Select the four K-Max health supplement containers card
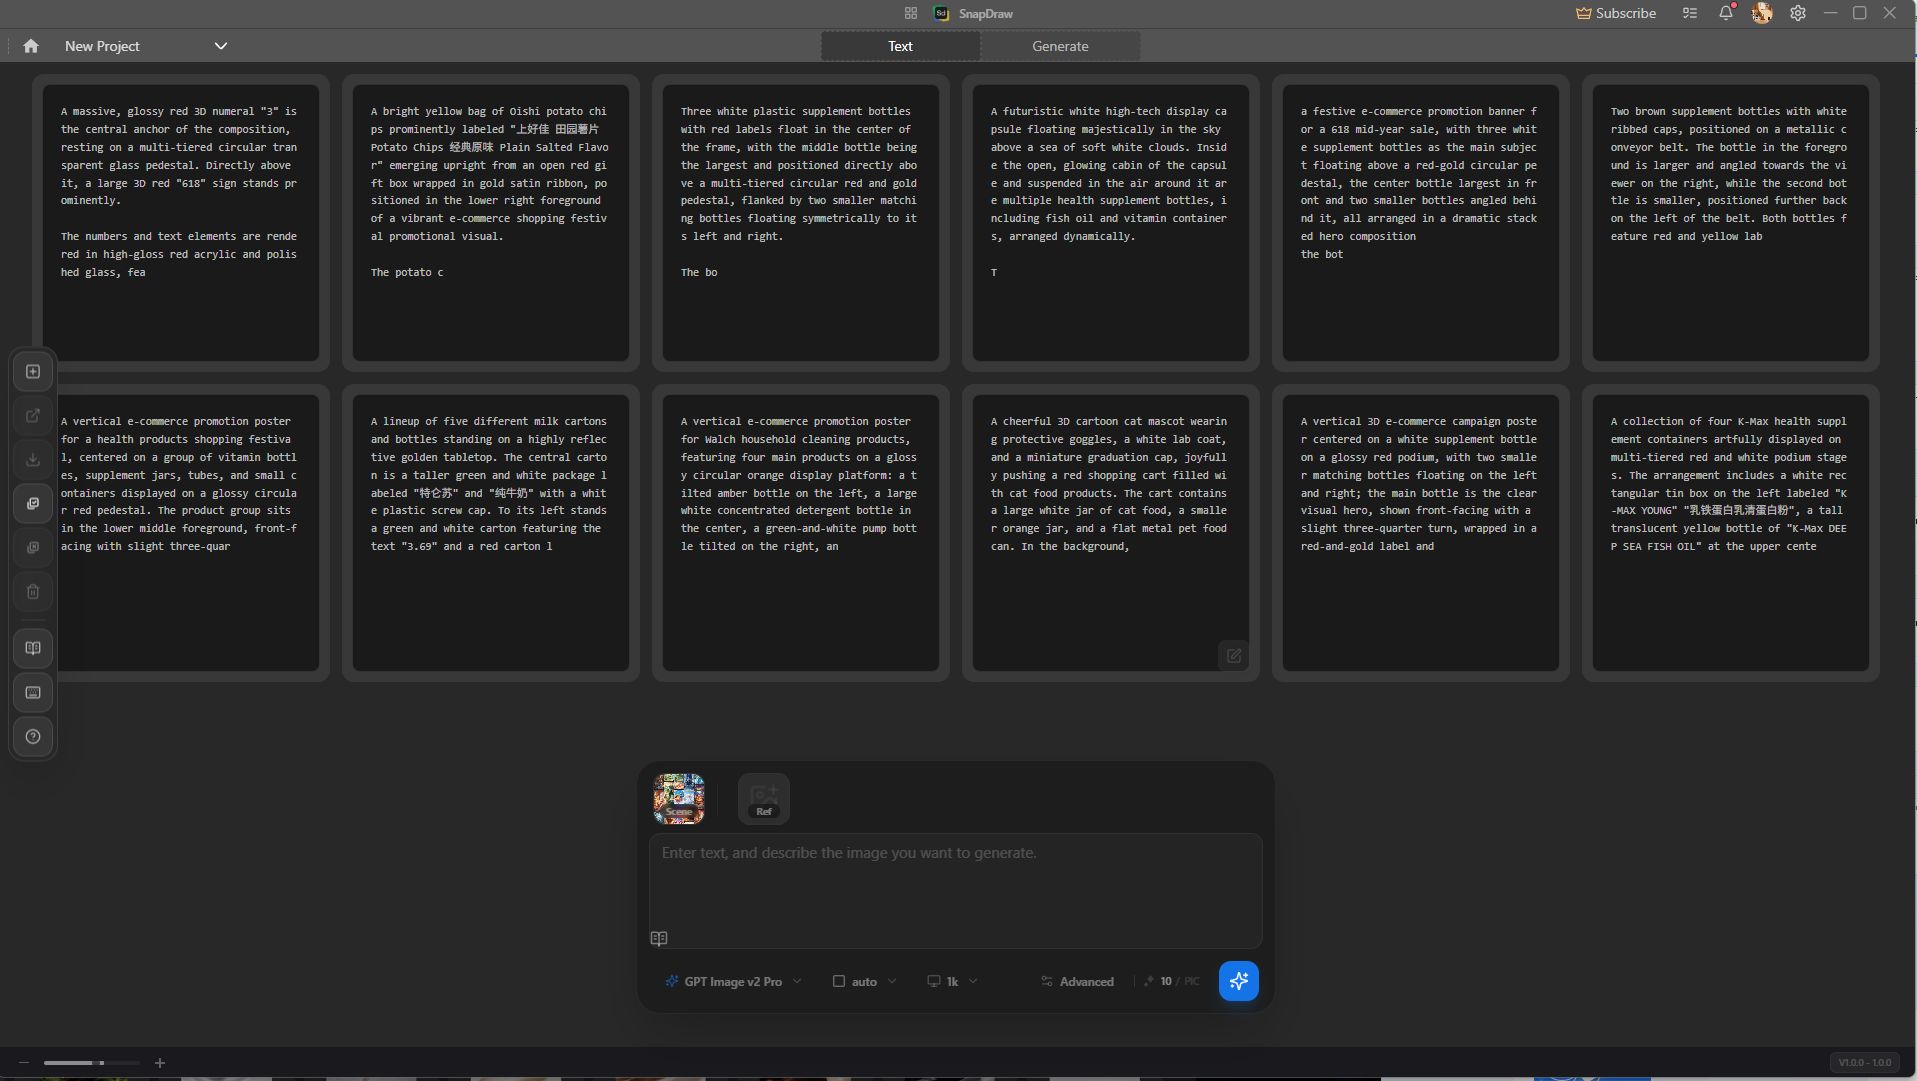1917x1081 pixels. click(x=1731, y=533)
